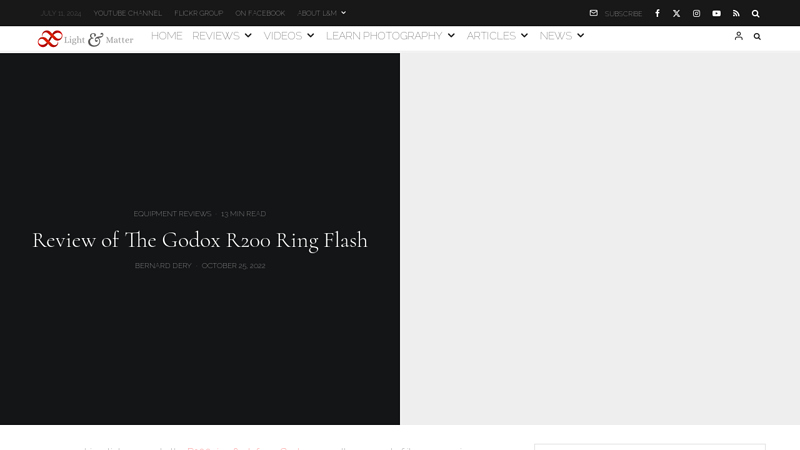Click the search icon in top black bar
Screen dimensions: 800x450
click(756, 13)
